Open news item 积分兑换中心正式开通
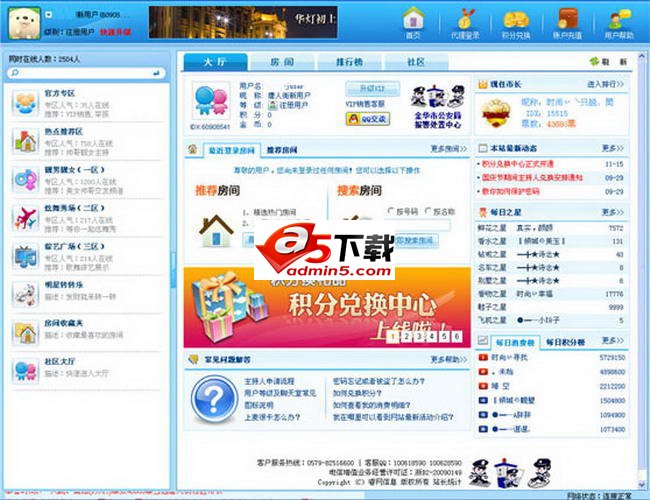 point(517,164)
